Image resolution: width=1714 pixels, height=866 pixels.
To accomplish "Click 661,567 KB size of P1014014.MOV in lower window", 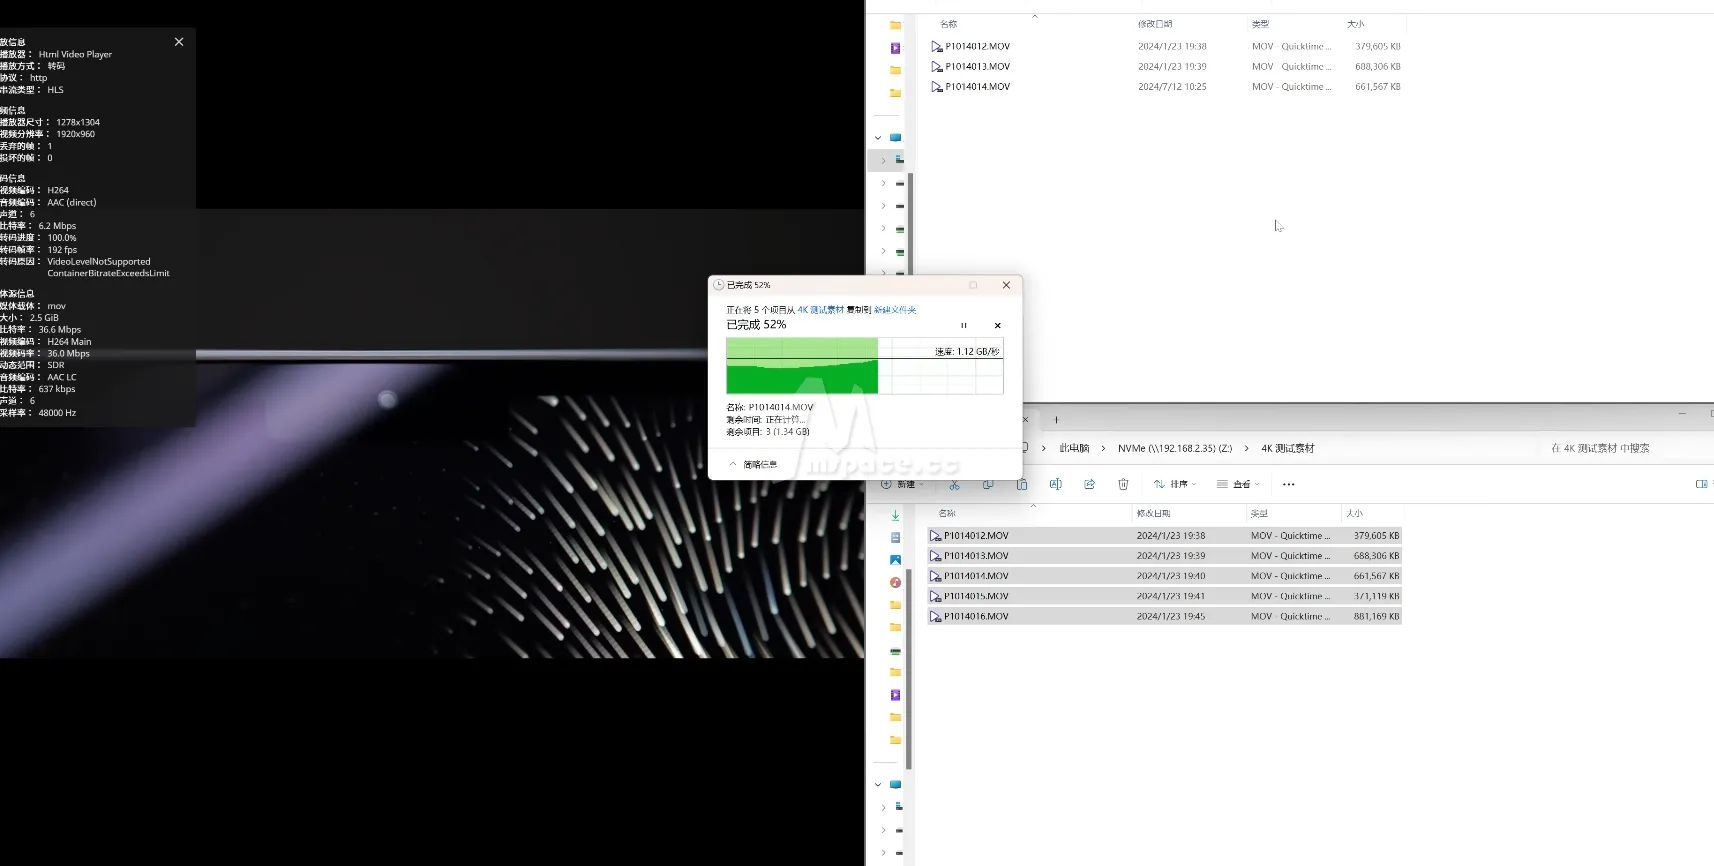I will tap(1376, 576).
